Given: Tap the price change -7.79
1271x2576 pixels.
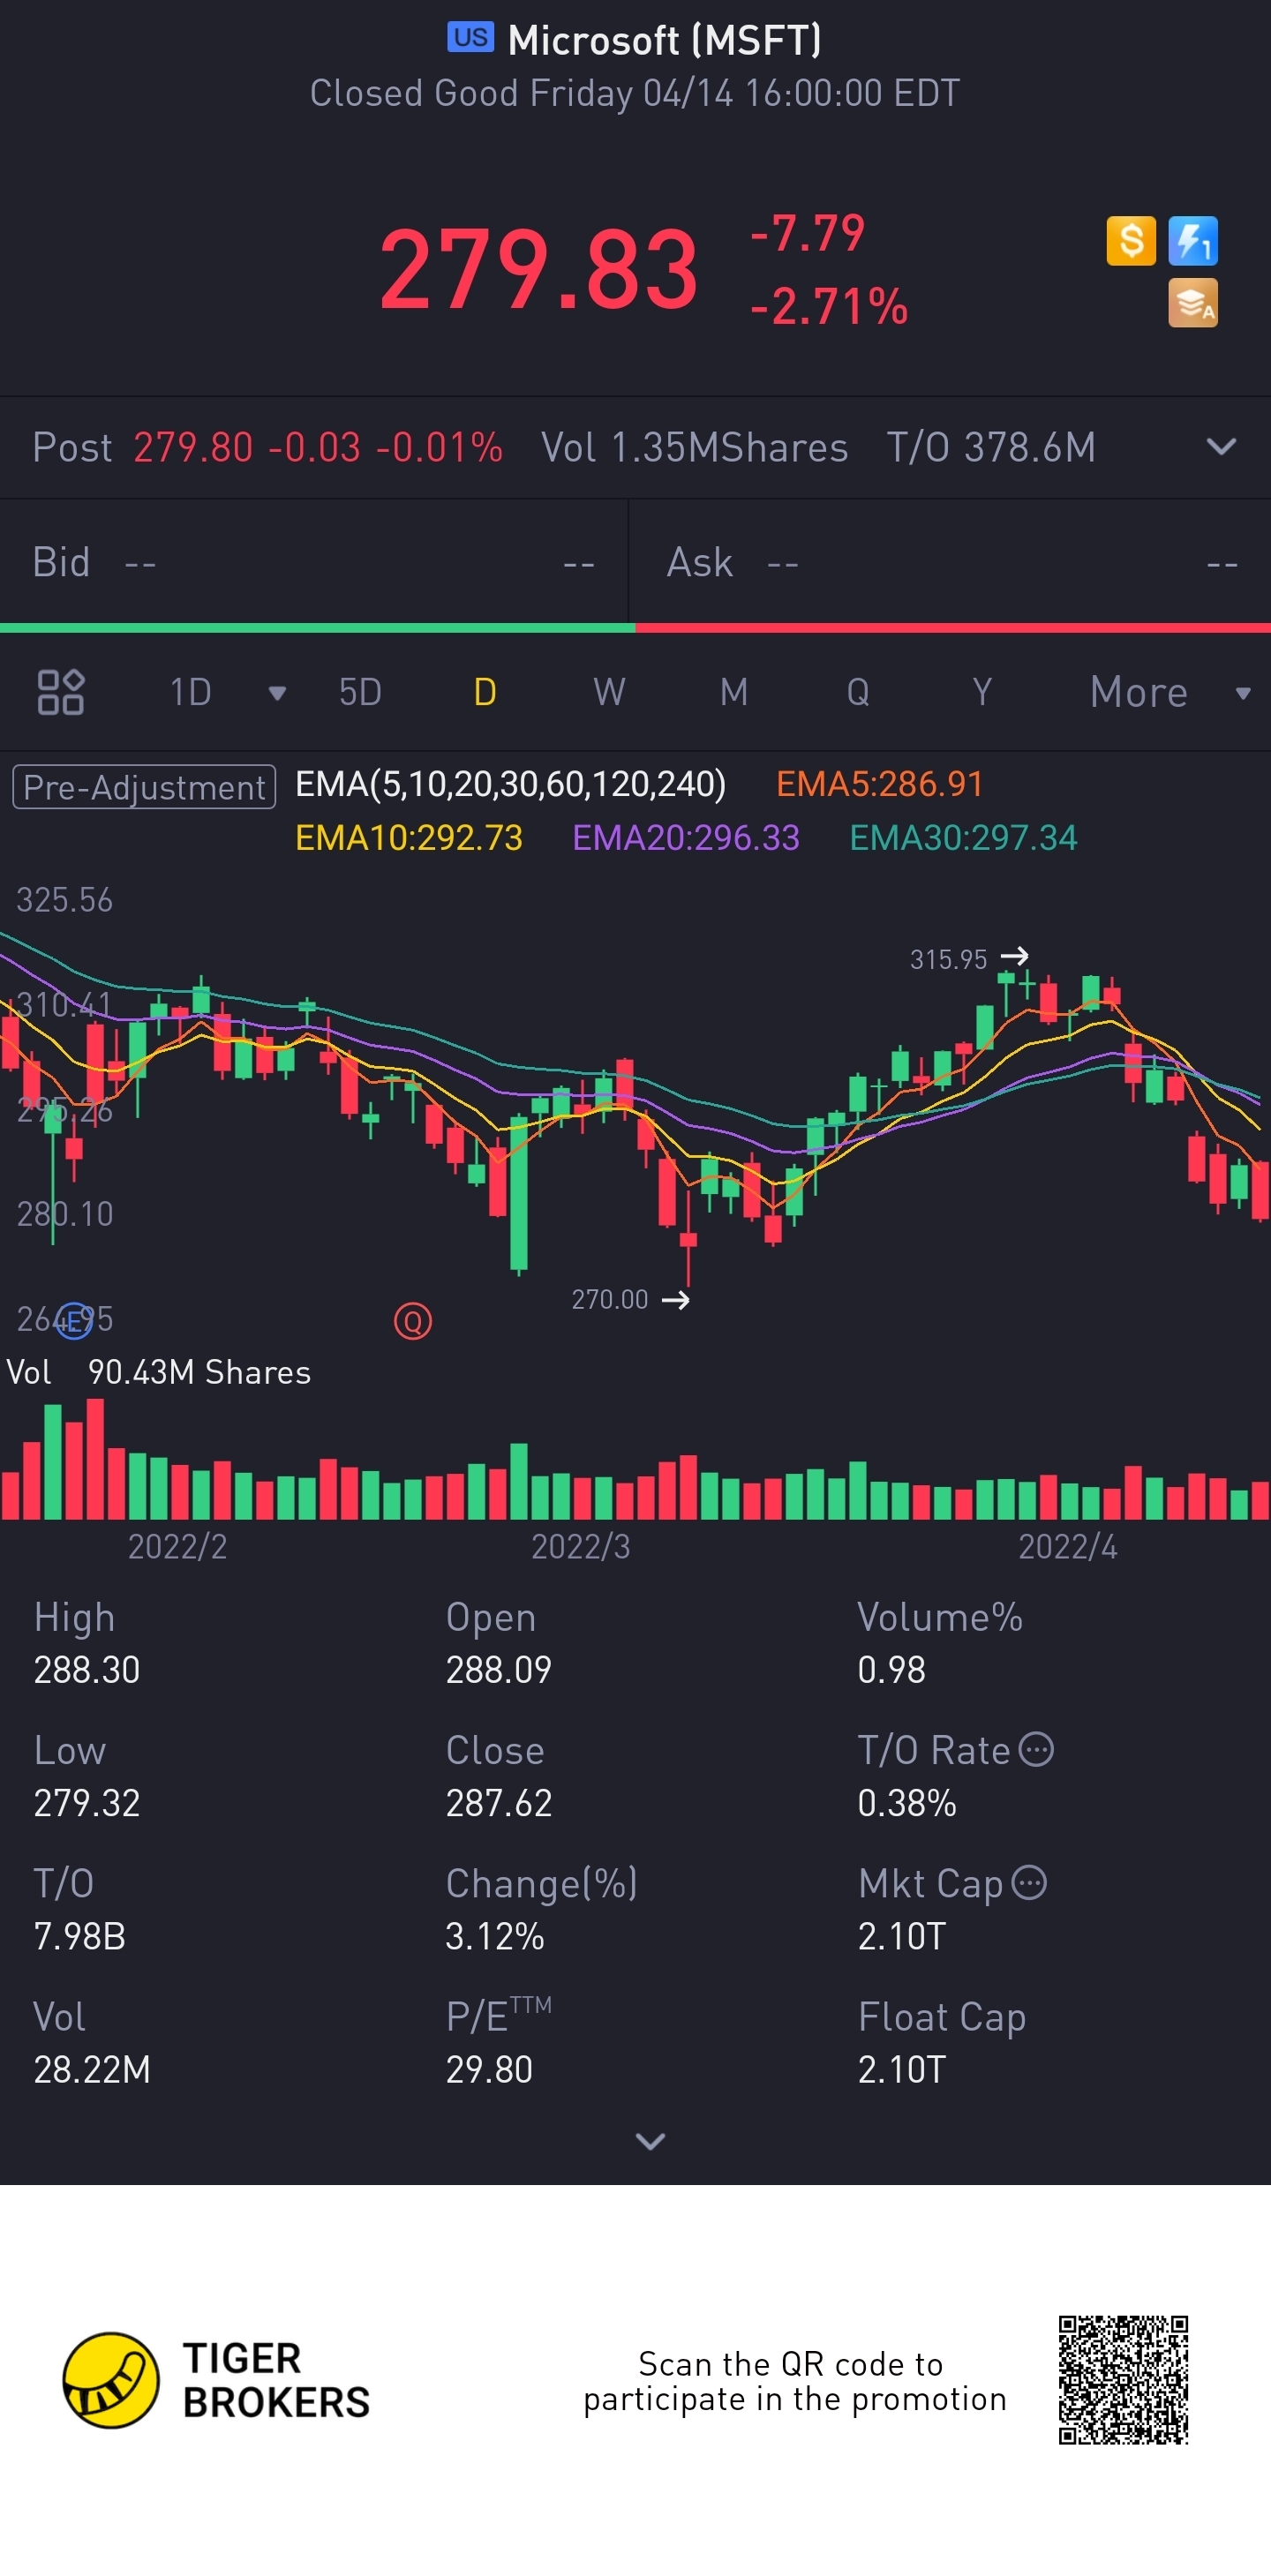Looking at the screenshot, I should tap(808, 234).
